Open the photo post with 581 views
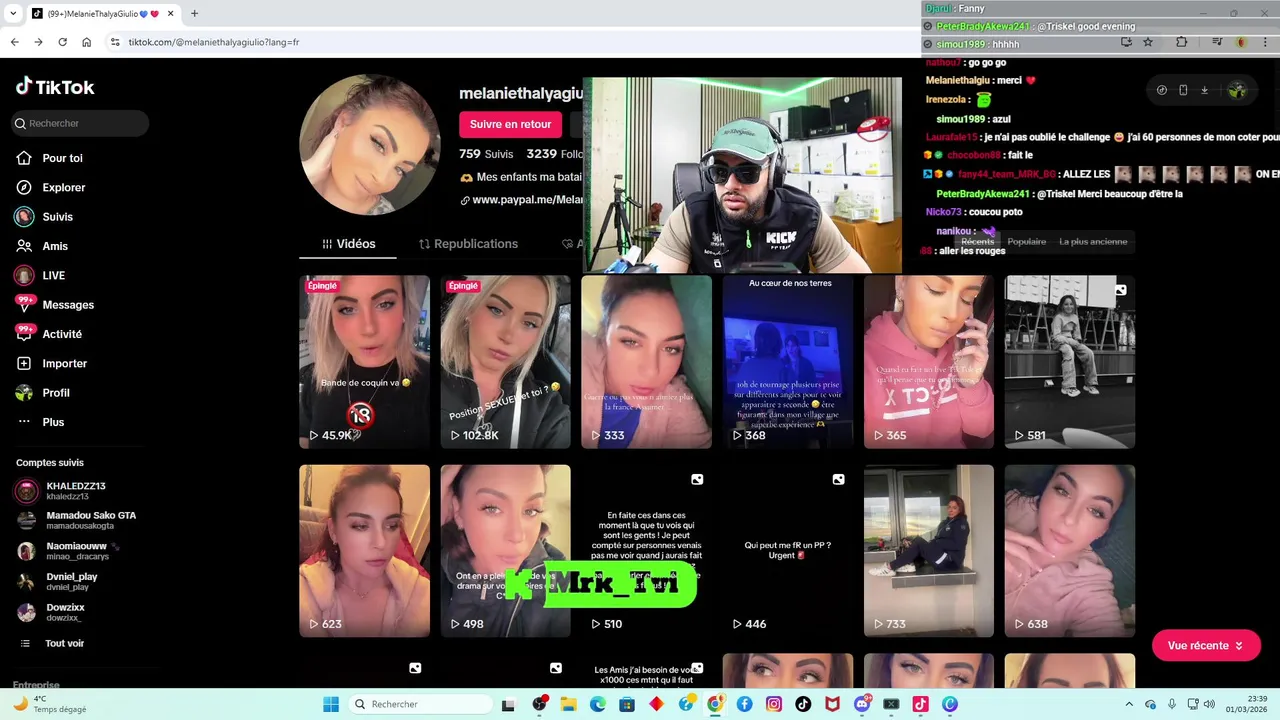 pos(1069,362)
